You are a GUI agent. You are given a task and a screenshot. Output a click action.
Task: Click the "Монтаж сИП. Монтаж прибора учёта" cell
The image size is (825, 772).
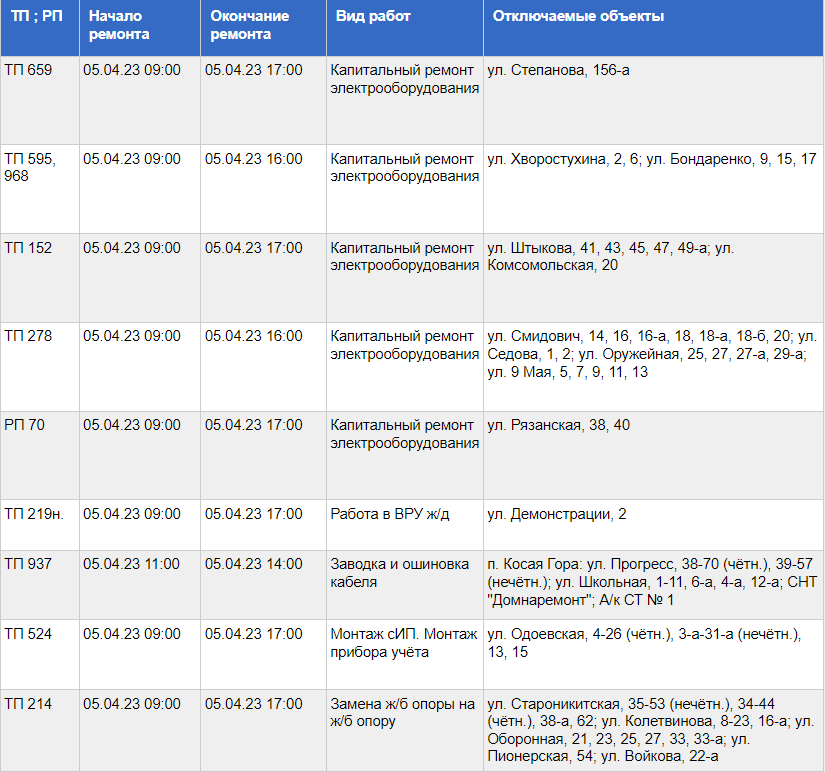coord(400,642)
